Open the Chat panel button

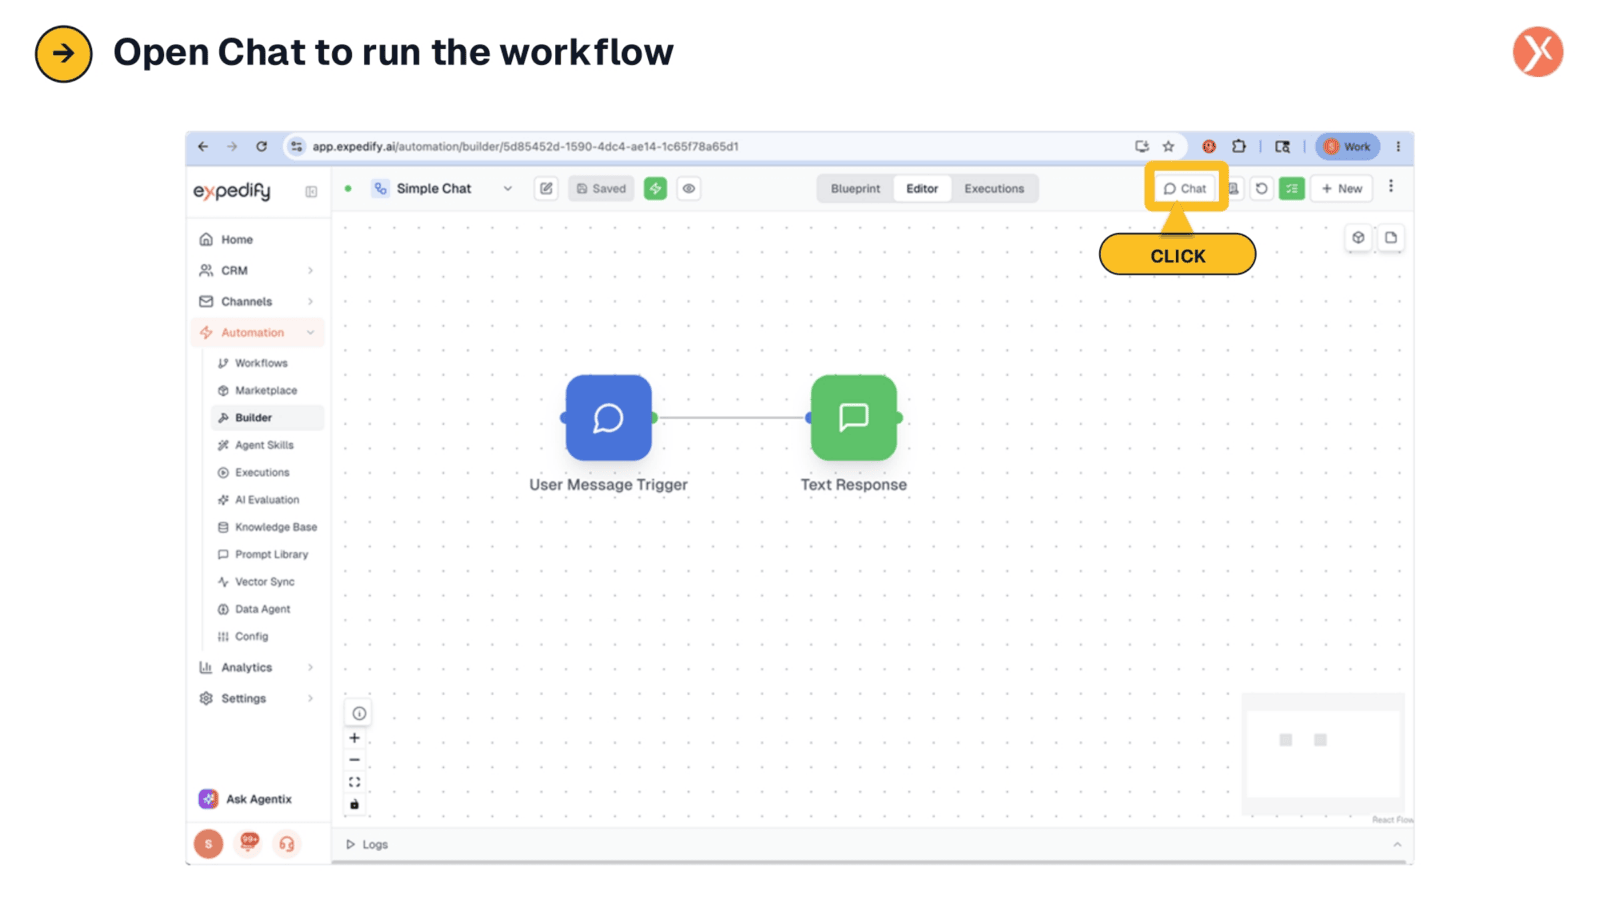[1185, 188]
